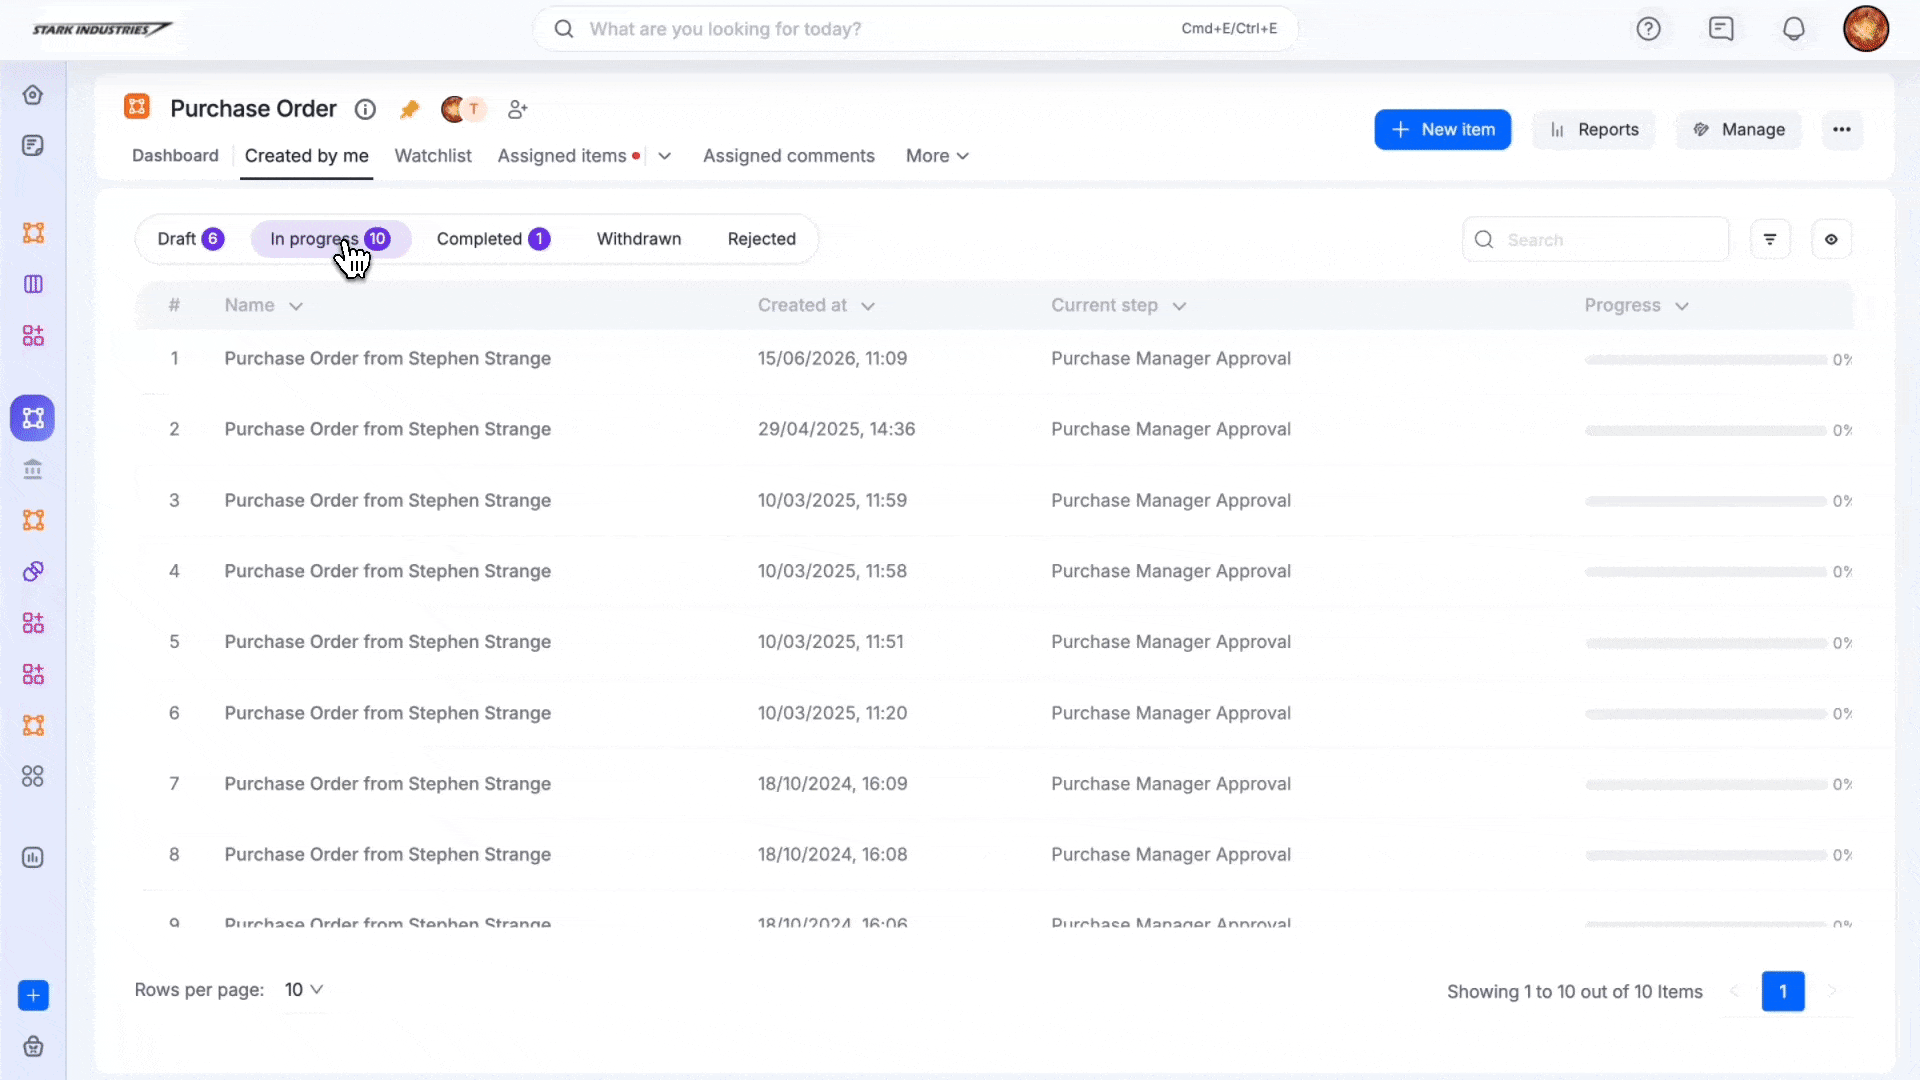Image resolution: width=1920 pixels, height=1080 pixels.
Task: Open the analytics chart icon in sidebar
Action: [x=33, y=857]
